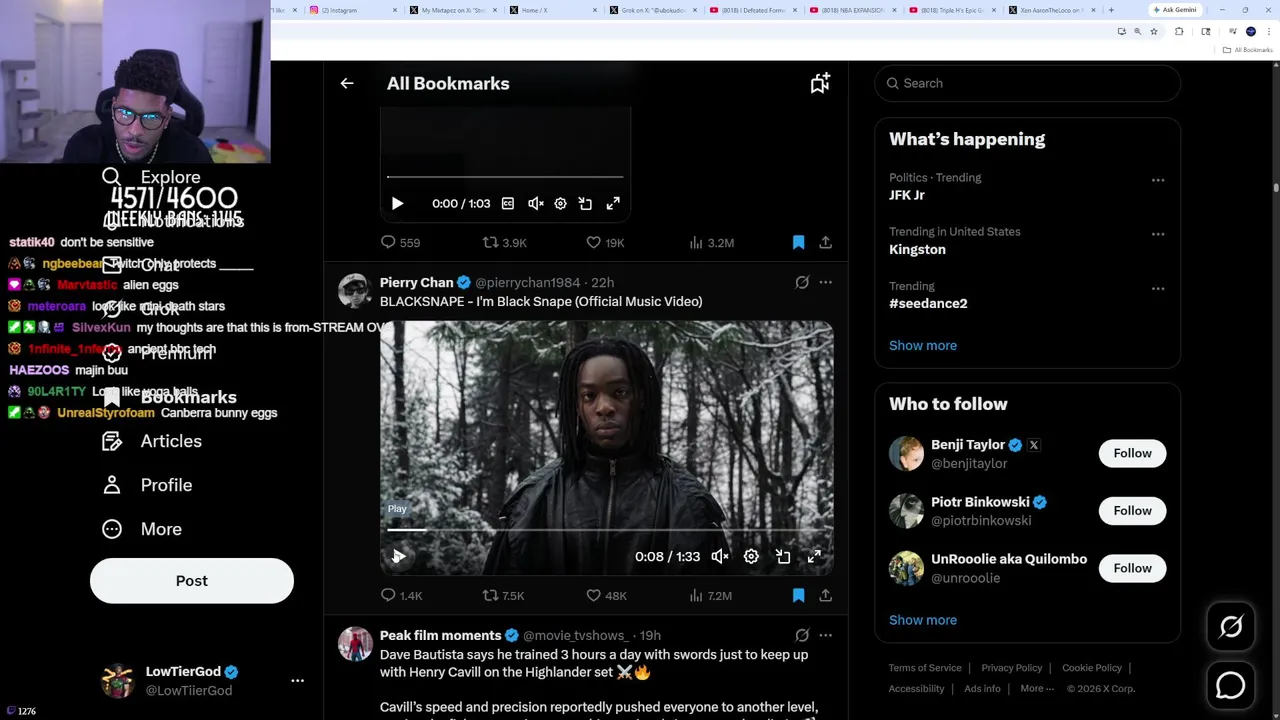Follow Benji Taylor
The image size is (1280, 720).
(x=1132, y=453)
